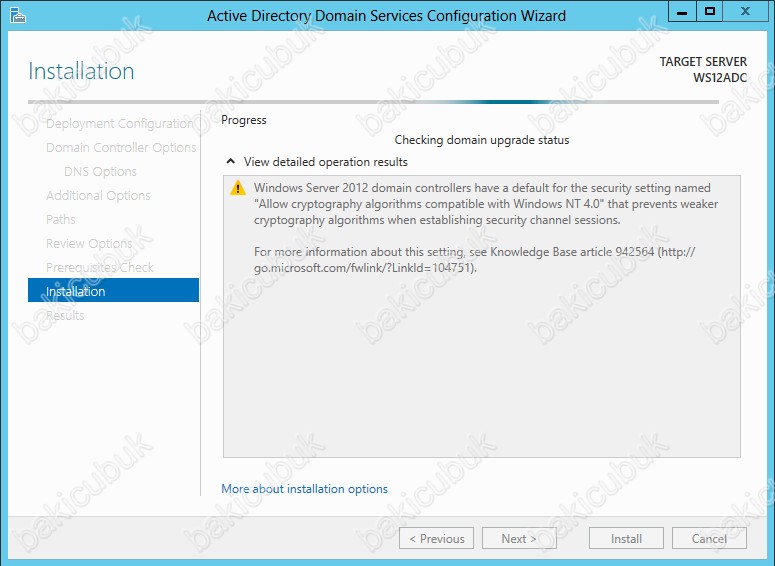The width and height of the screenshot is (775, 566).
Task: Click the wizard icon in the title bar
Action: point(18,16)
